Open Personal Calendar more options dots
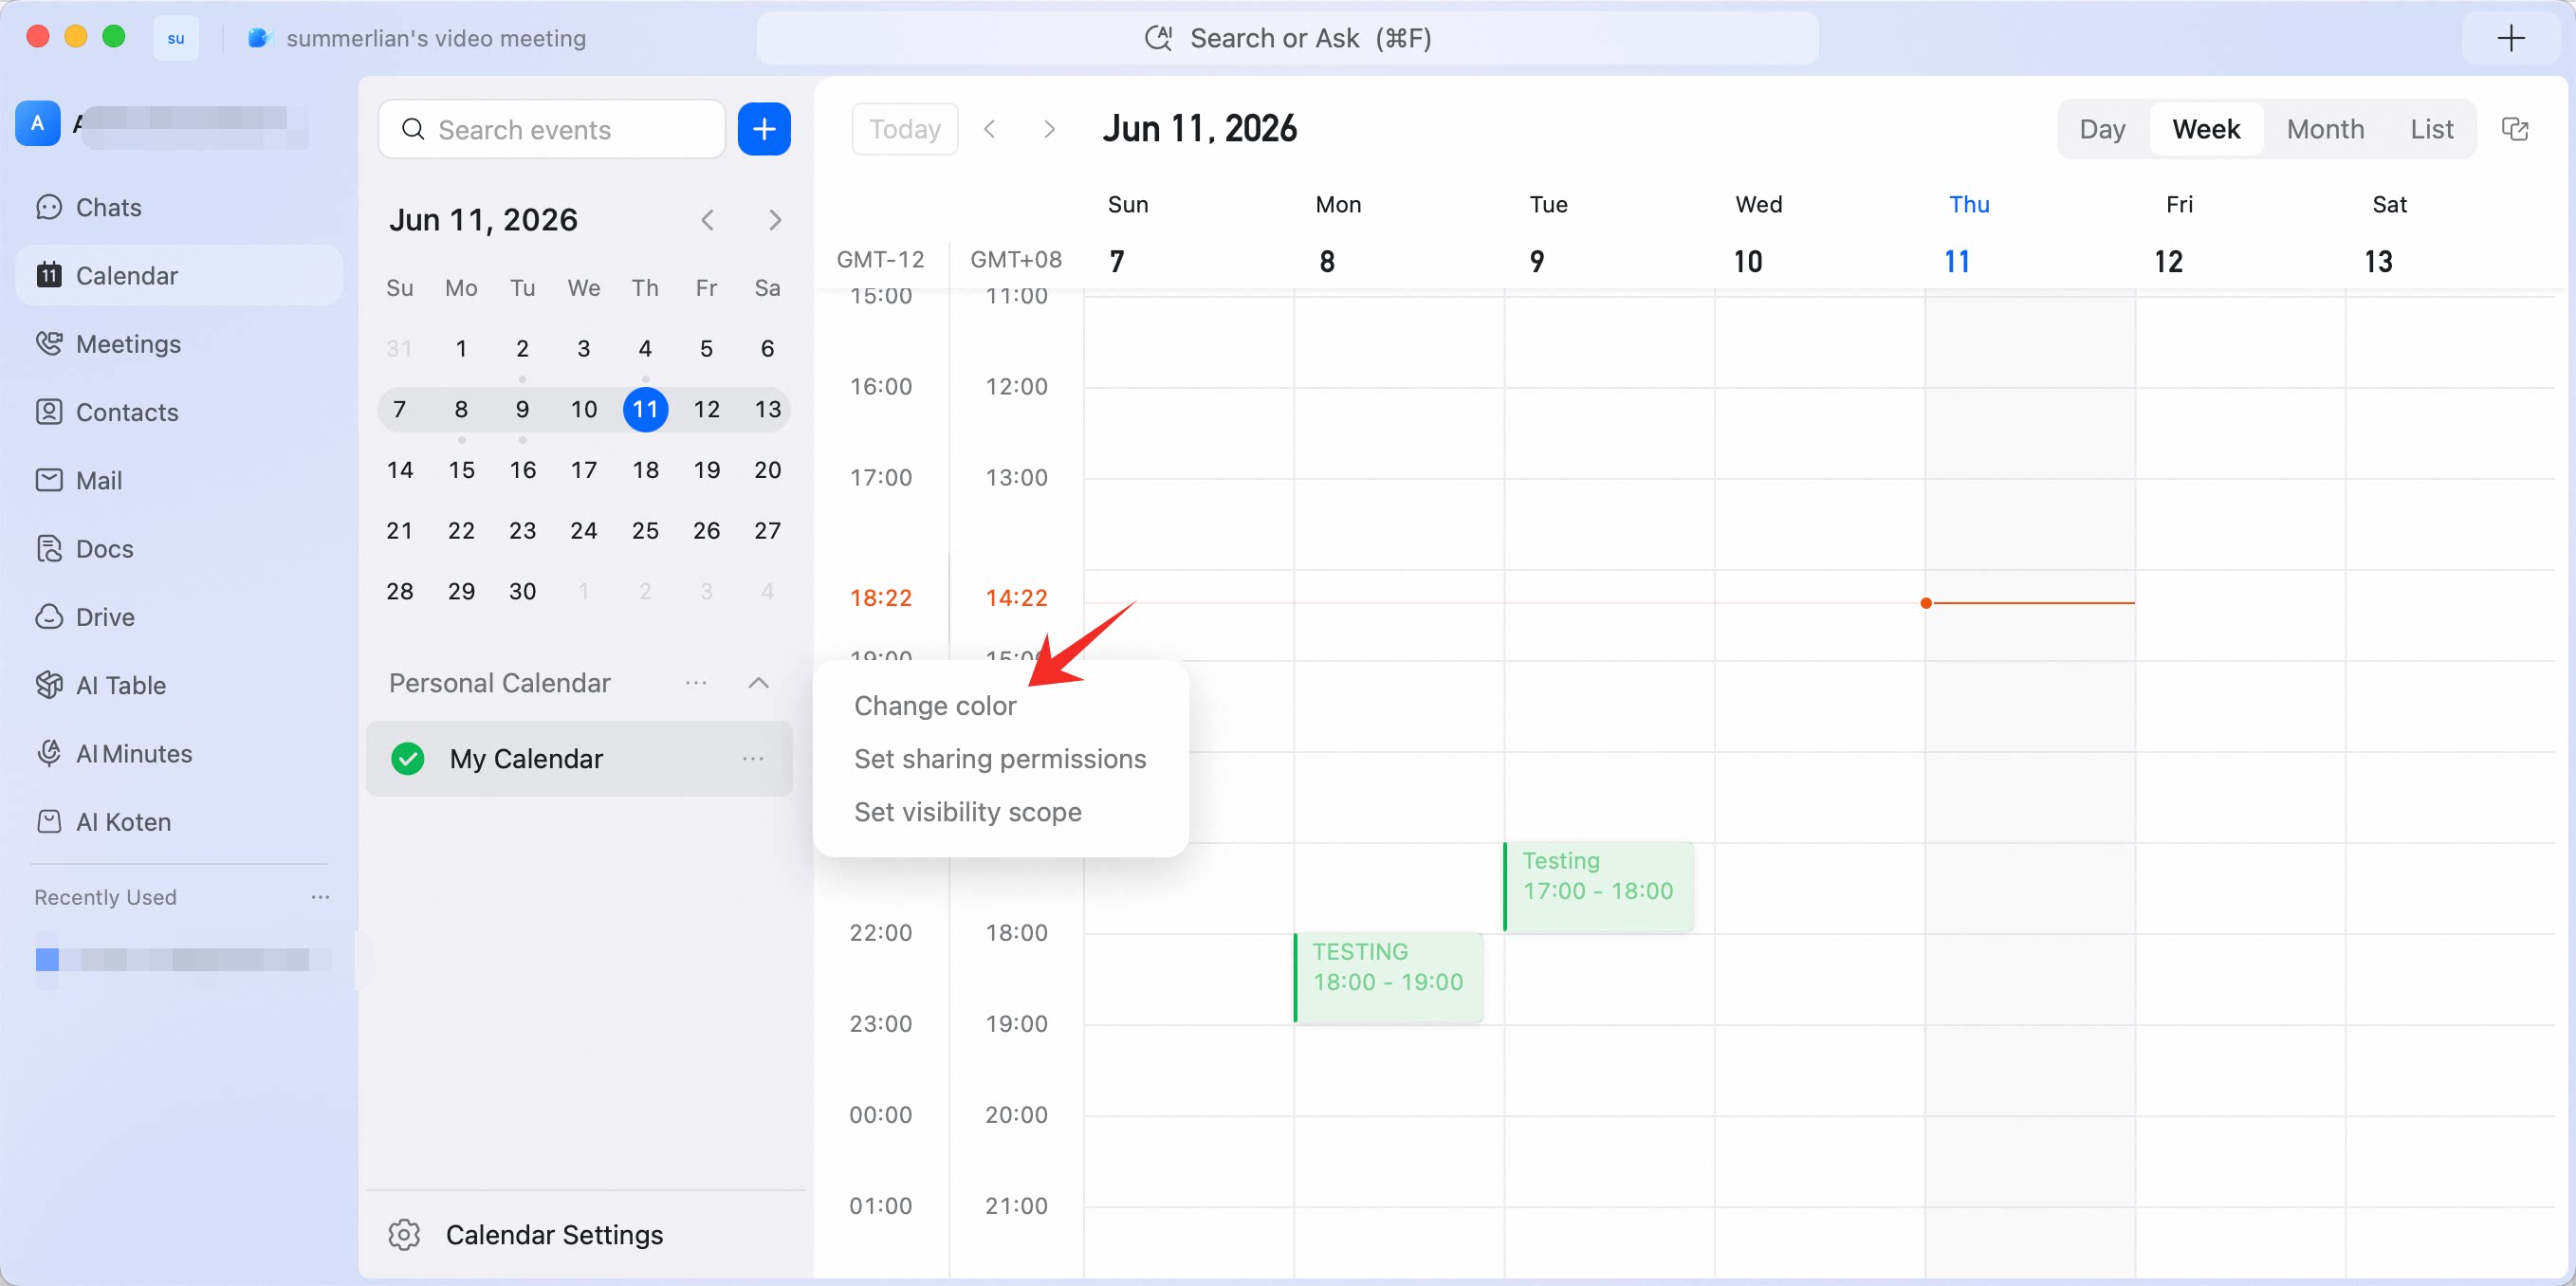 coord(696,683)
